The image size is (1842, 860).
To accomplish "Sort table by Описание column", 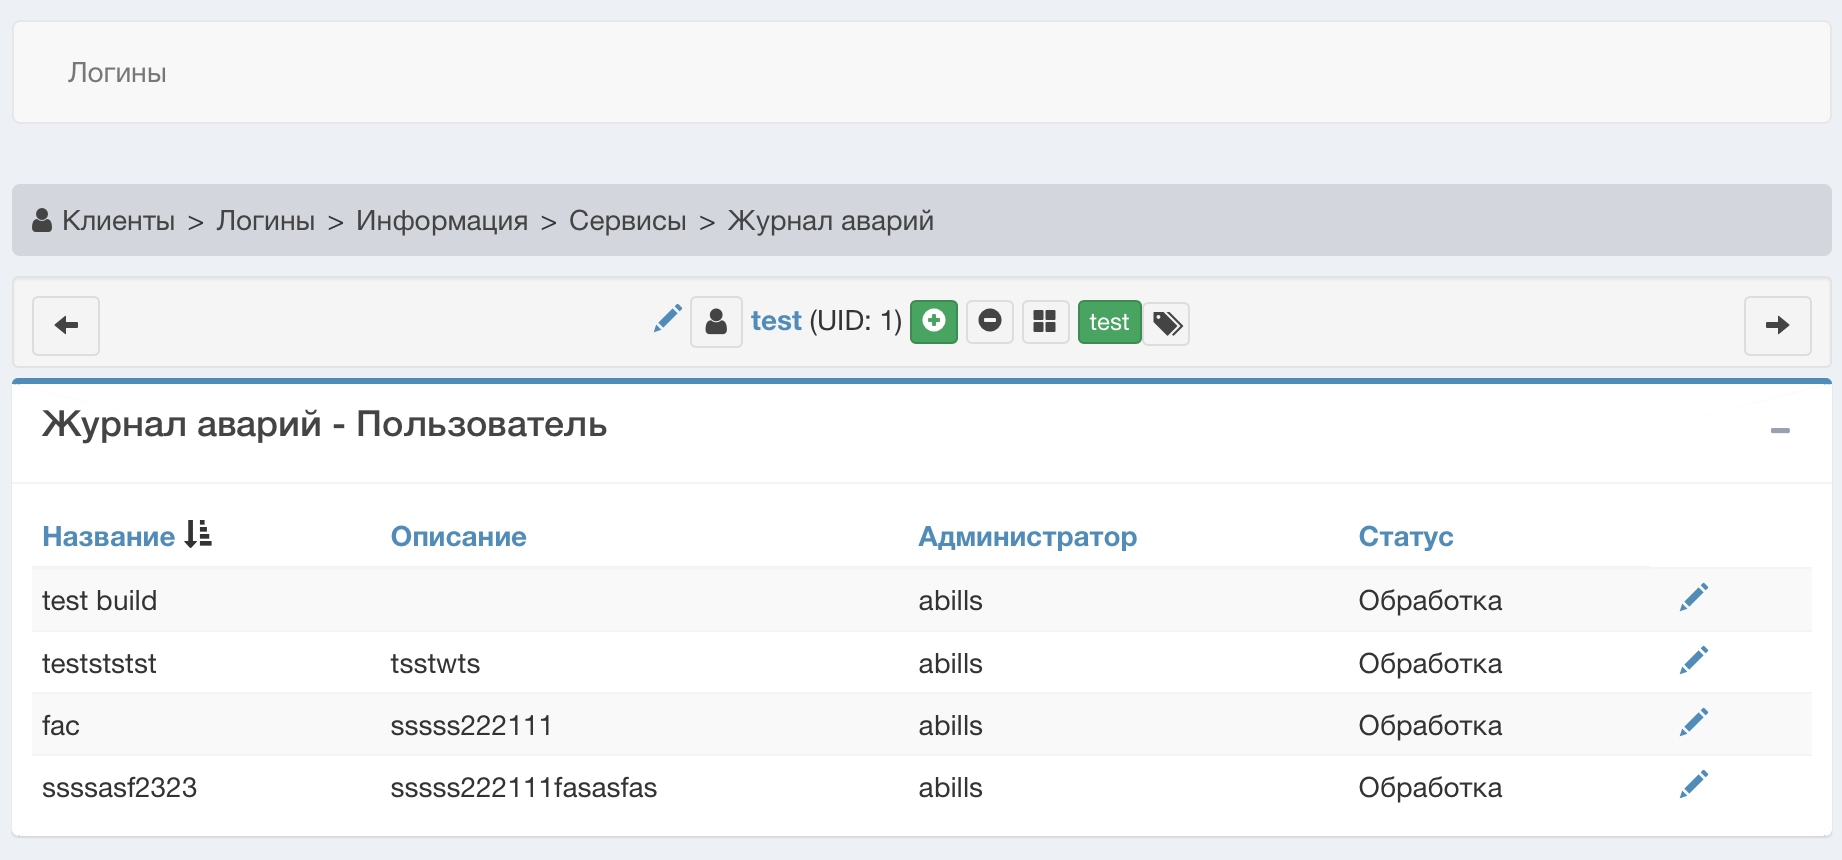I will (x=458, y=537).
